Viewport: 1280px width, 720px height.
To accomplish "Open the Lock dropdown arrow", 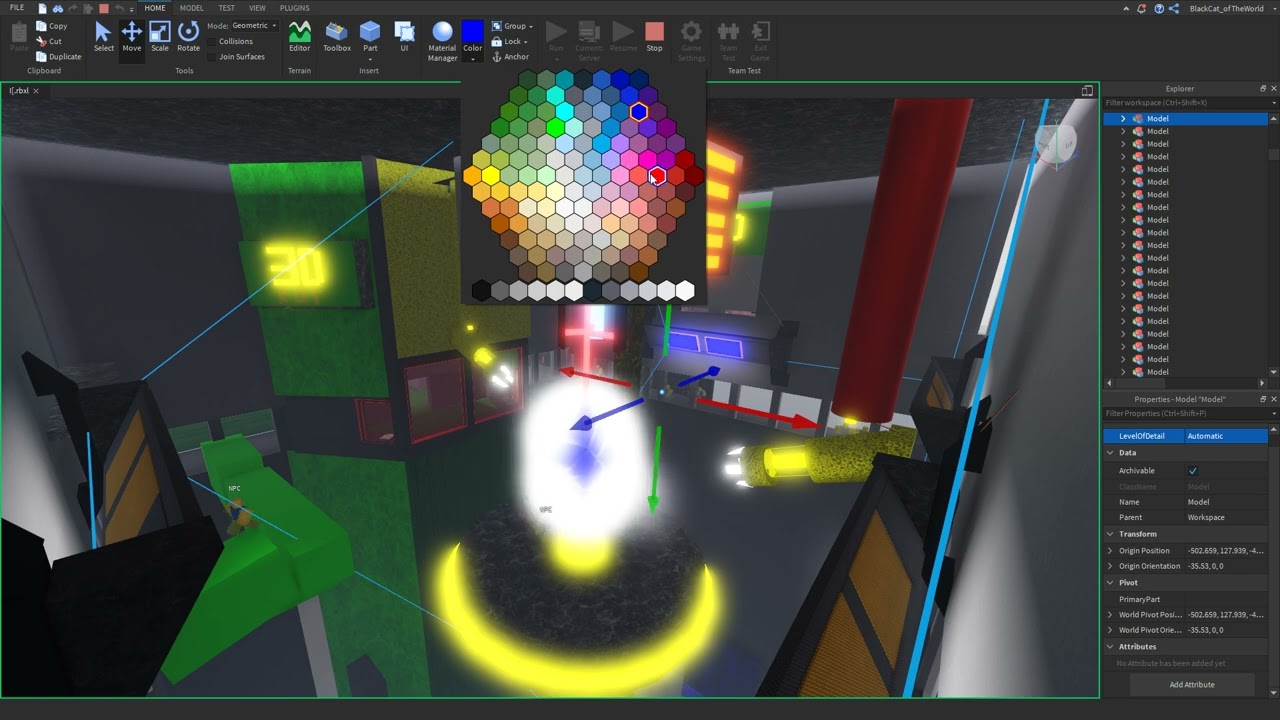I will click(525, 42).
